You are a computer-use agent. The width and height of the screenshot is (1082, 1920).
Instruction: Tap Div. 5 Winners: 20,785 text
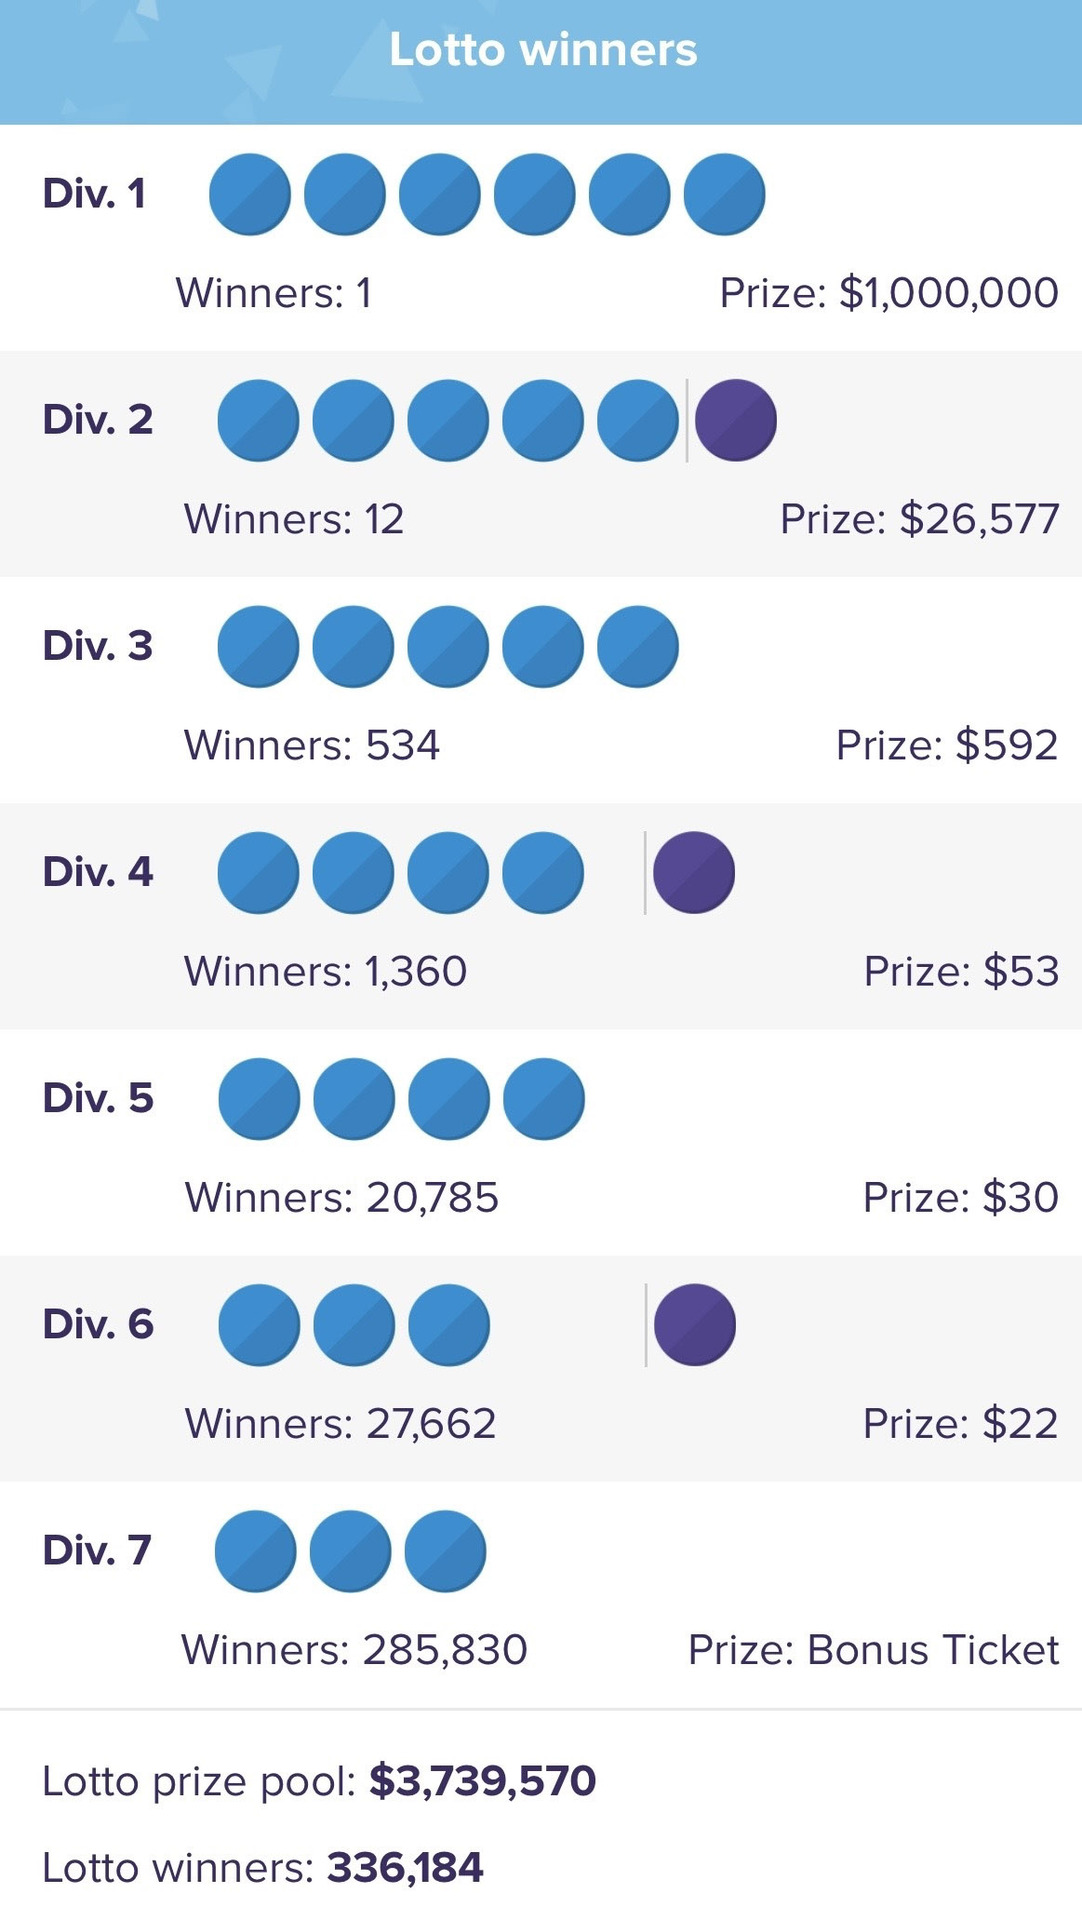[x=342, y=1197]
